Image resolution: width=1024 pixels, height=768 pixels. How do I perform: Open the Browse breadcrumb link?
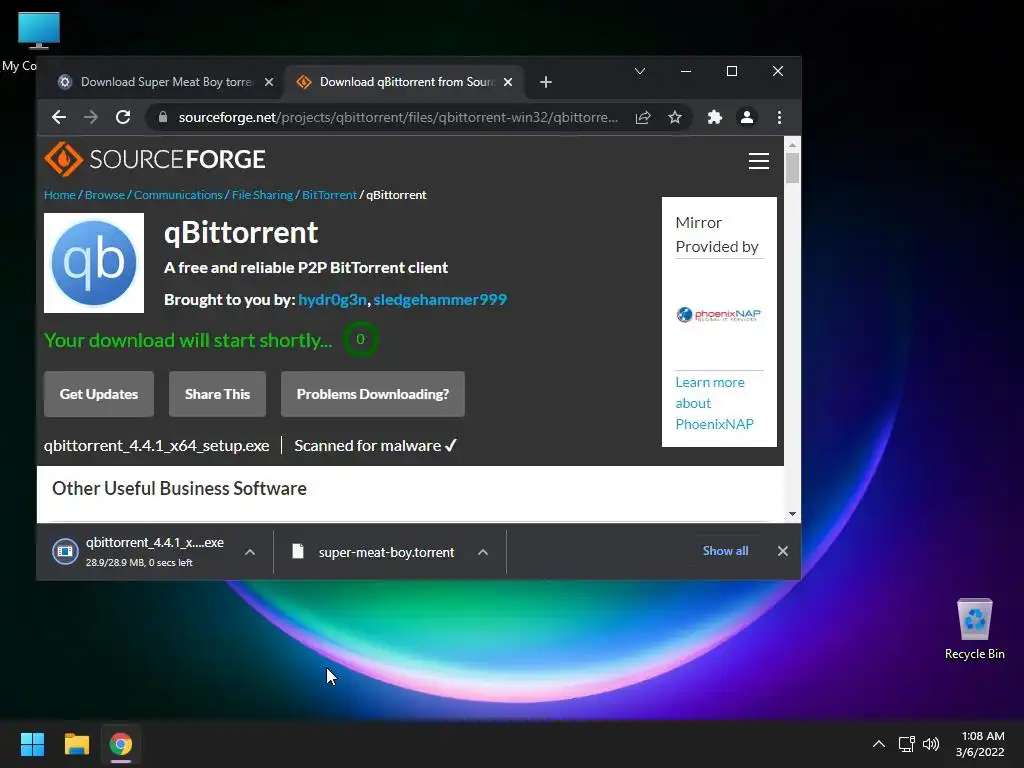click(104, 195)
